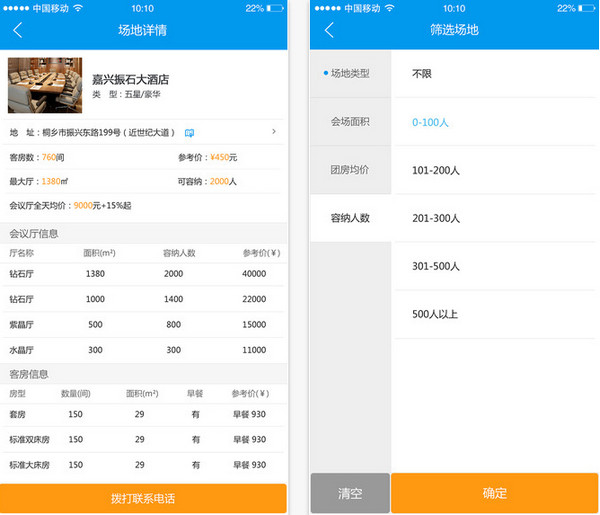Viewport: 600px width, 515px height.
Task: Tap battery indicator on the left phone status bar
Action: [275, 8]
